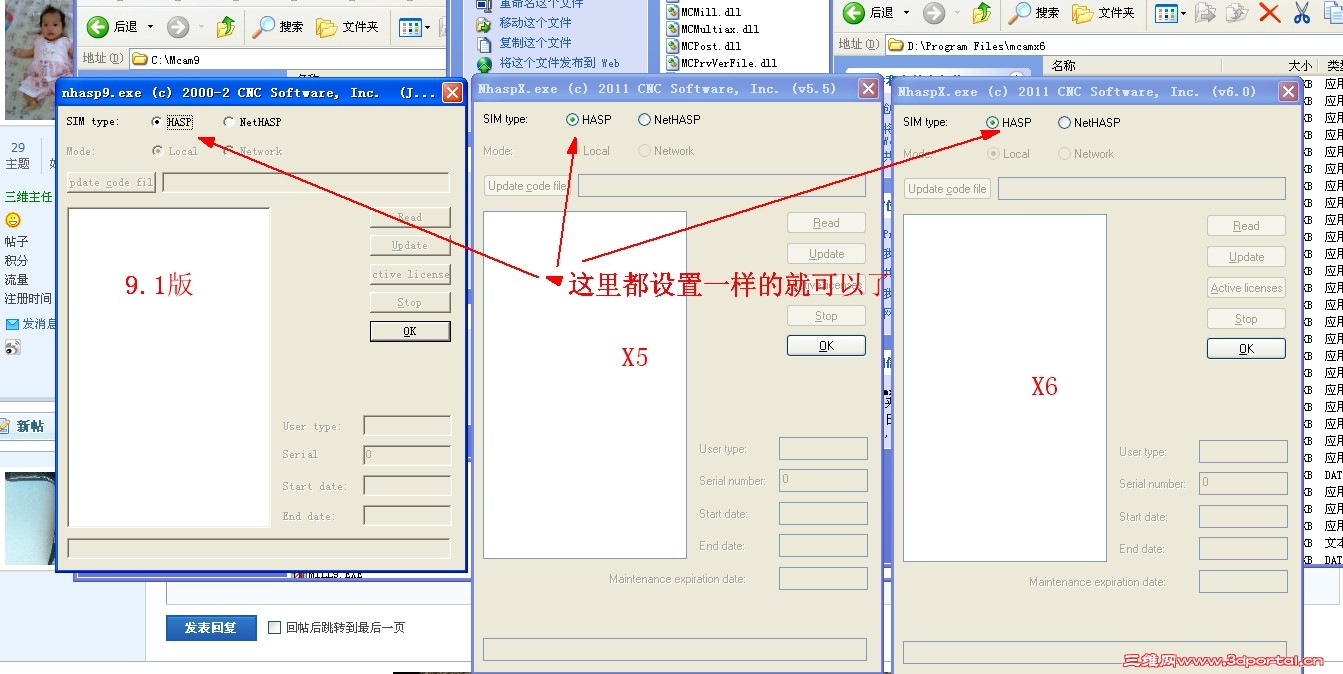This screenshot has height=674, width=1343.
Task: Click OK in NhaspX v6.0 dialog
Action: point(1246,349)
